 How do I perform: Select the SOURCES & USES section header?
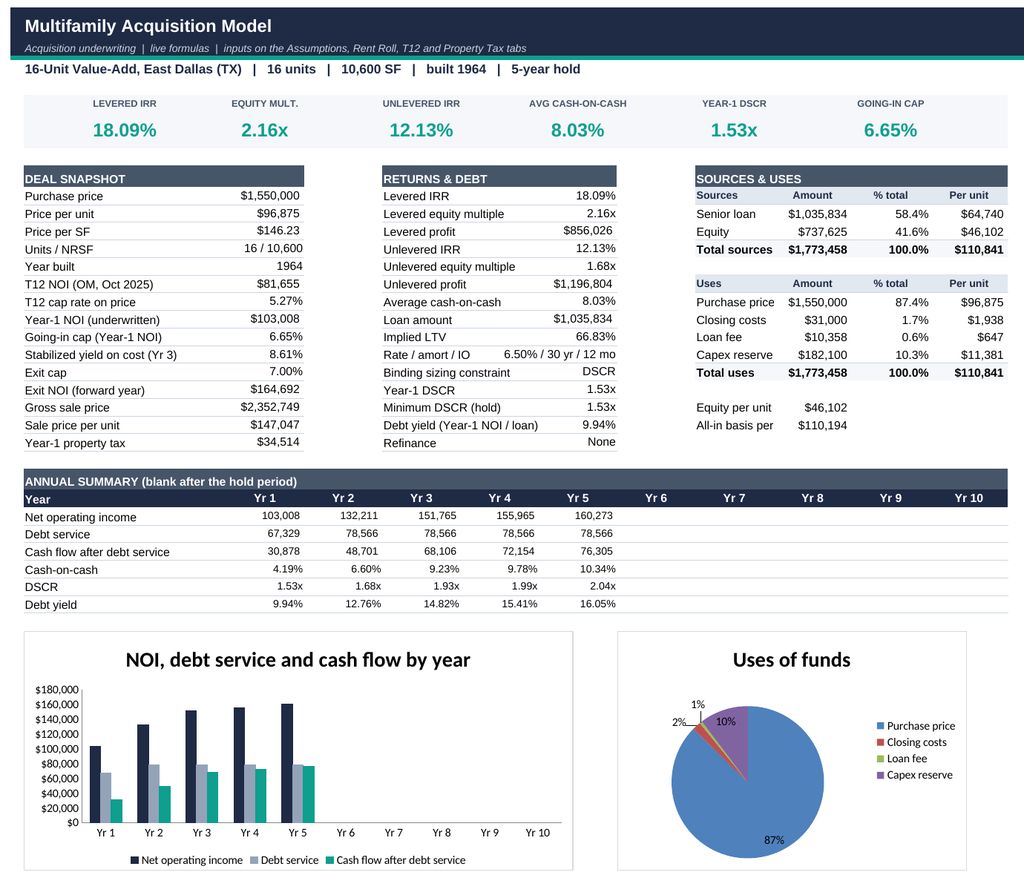[851, 178]
